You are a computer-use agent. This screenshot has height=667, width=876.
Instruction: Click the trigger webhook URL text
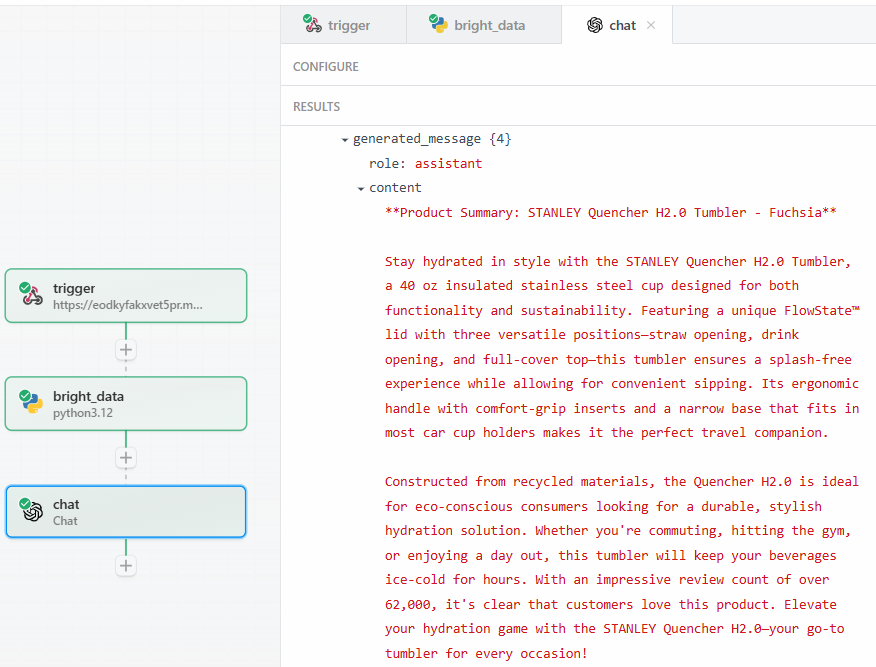[x=128, y=305]
